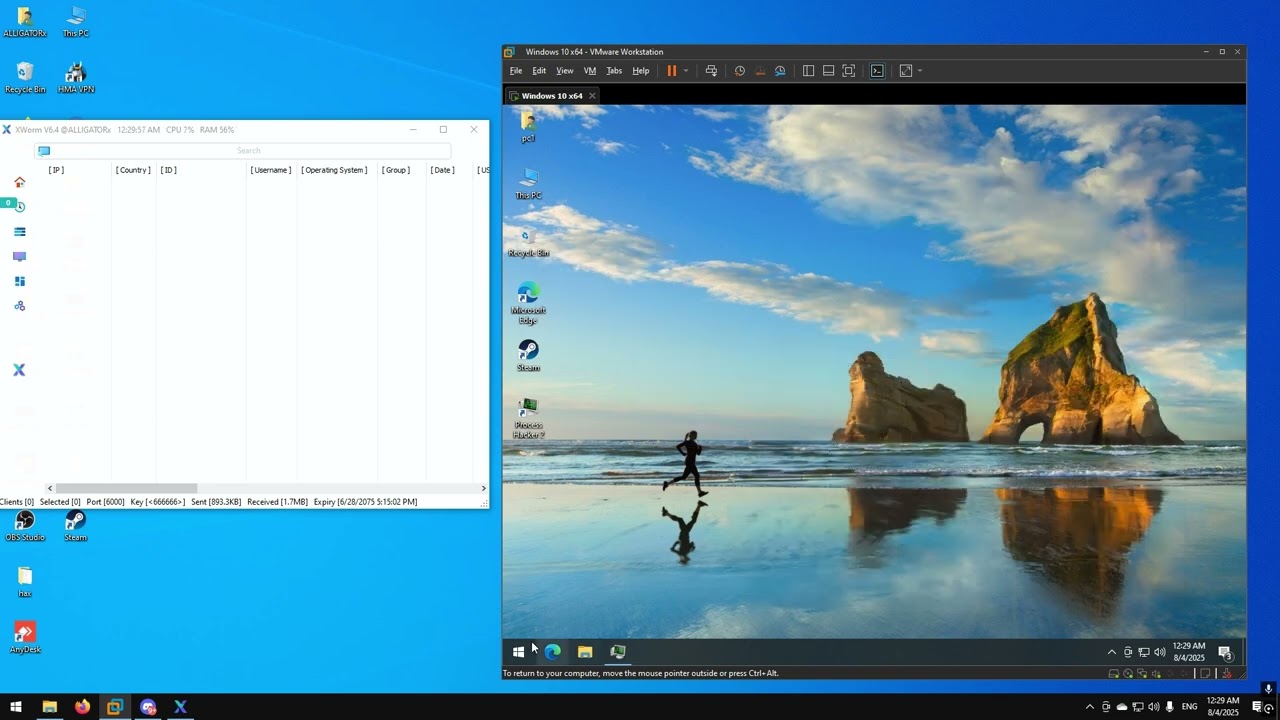Click the guest Windows Start button
This screenshot has width=1280, height=720.
click(x=518, y=652)
